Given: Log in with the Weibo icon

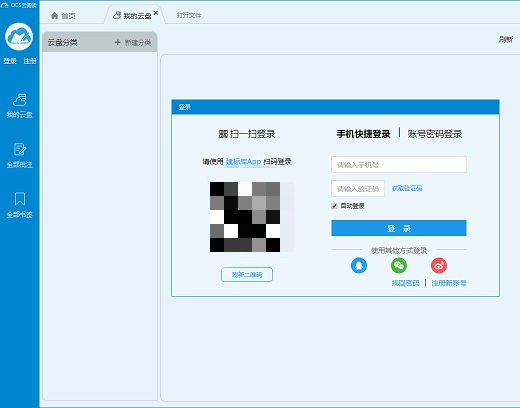Looking at the screenshot, I should (x=439, y=266).
